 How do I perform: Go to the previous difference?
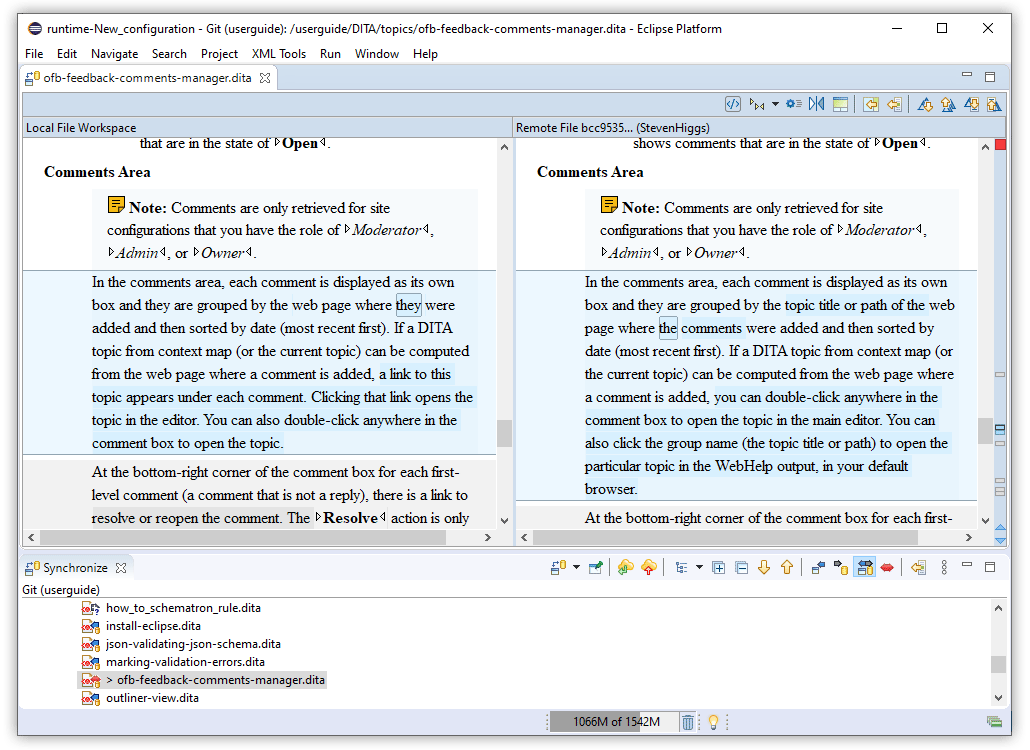[948, 104]
